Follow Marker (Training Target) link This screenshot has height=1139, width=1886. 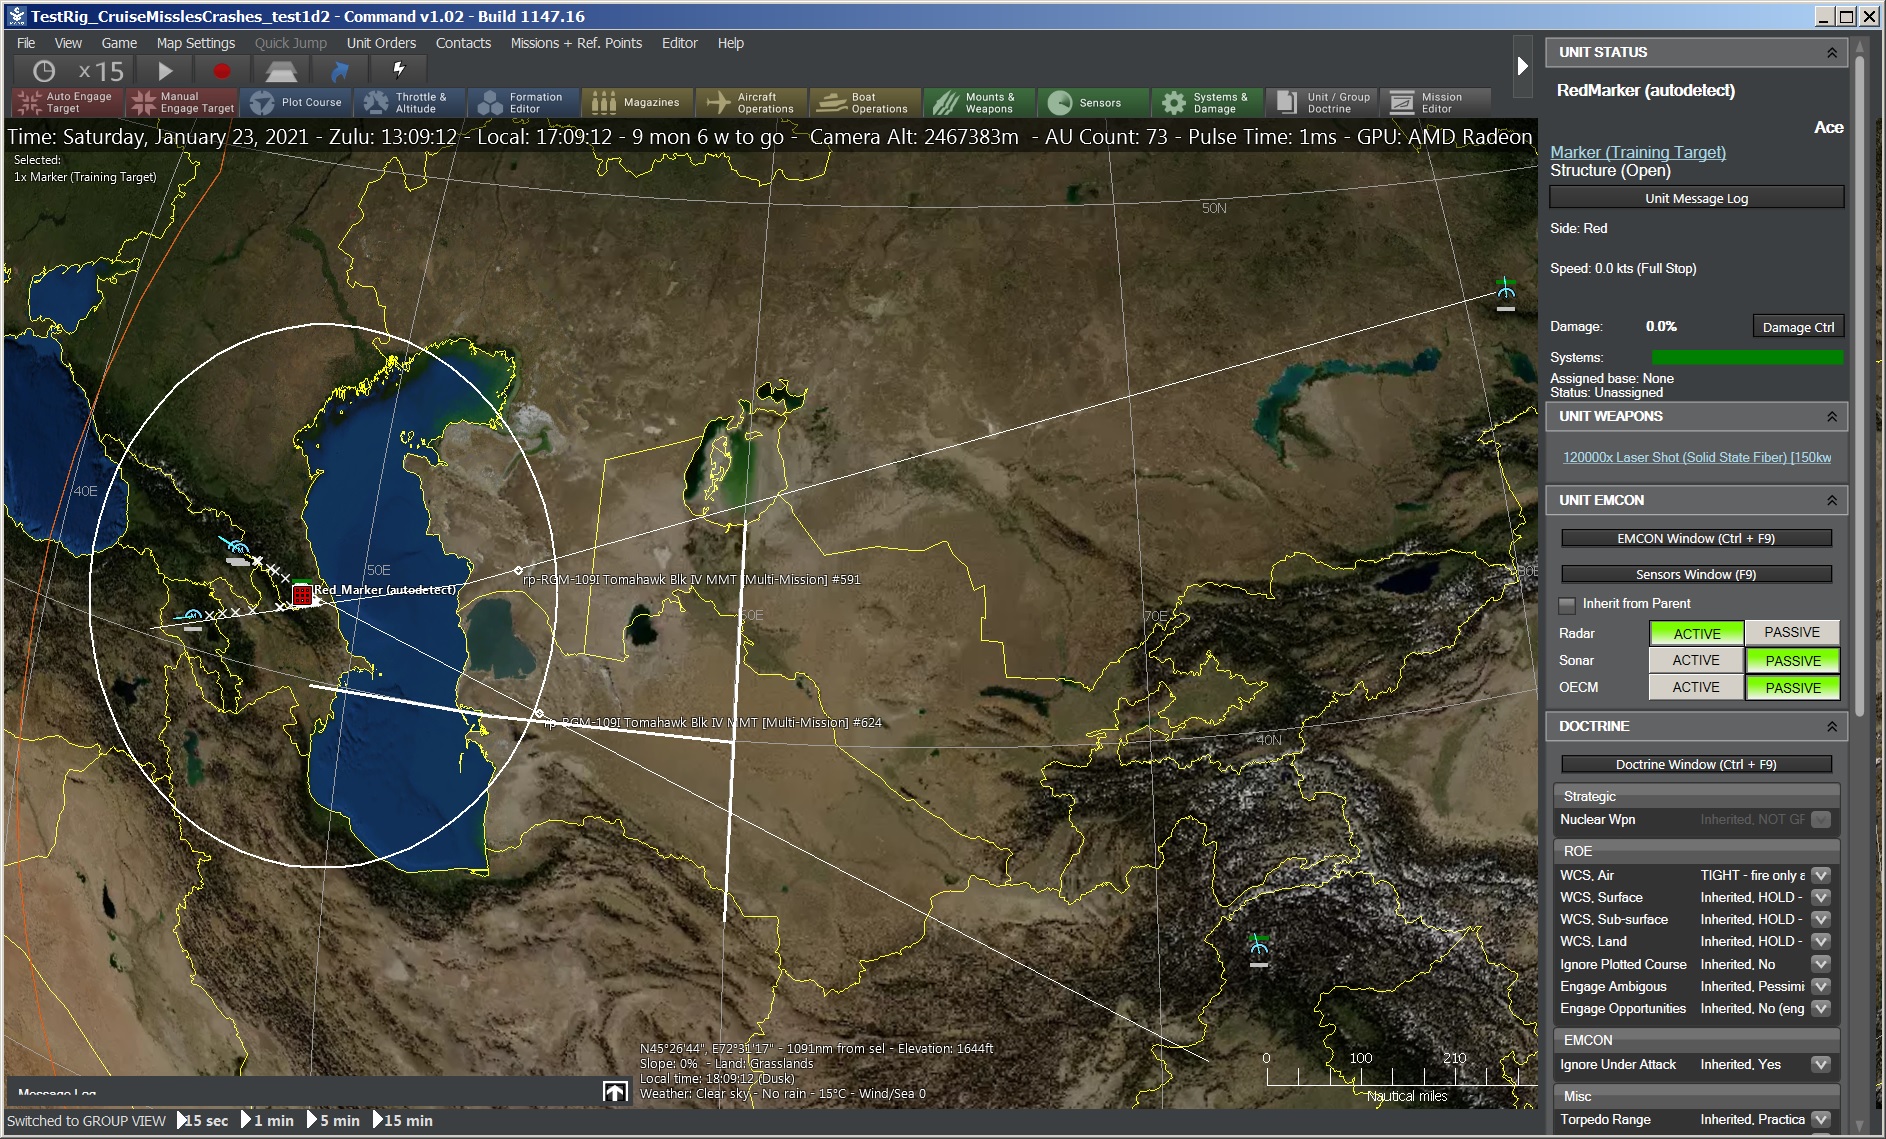[1638, 152]
